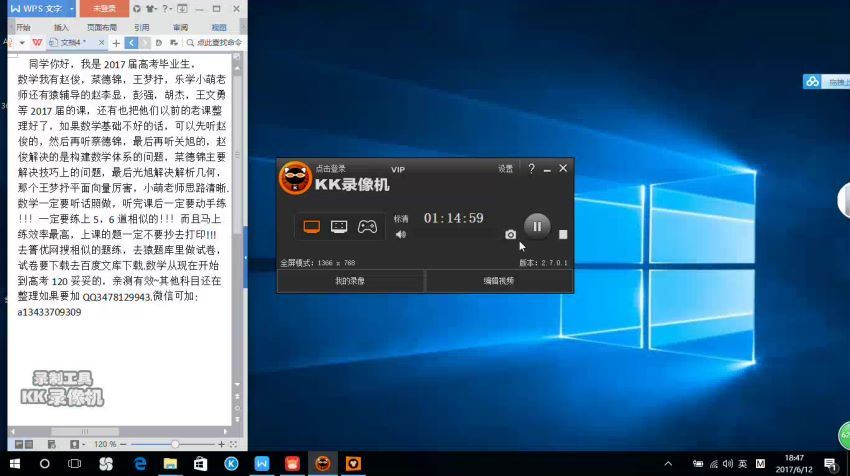Switch to the 文档4 document tab
The image size is (850, 476).
pos(72,42)
